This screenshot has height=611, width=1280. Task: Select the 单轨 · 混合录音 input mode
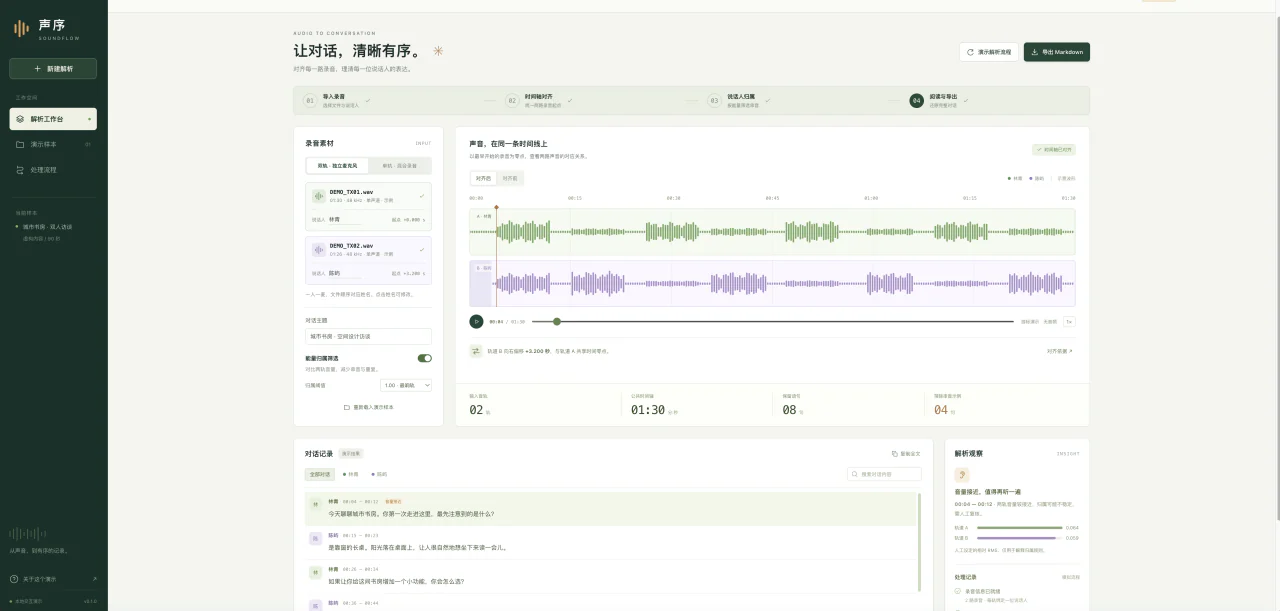pos(399,166)
